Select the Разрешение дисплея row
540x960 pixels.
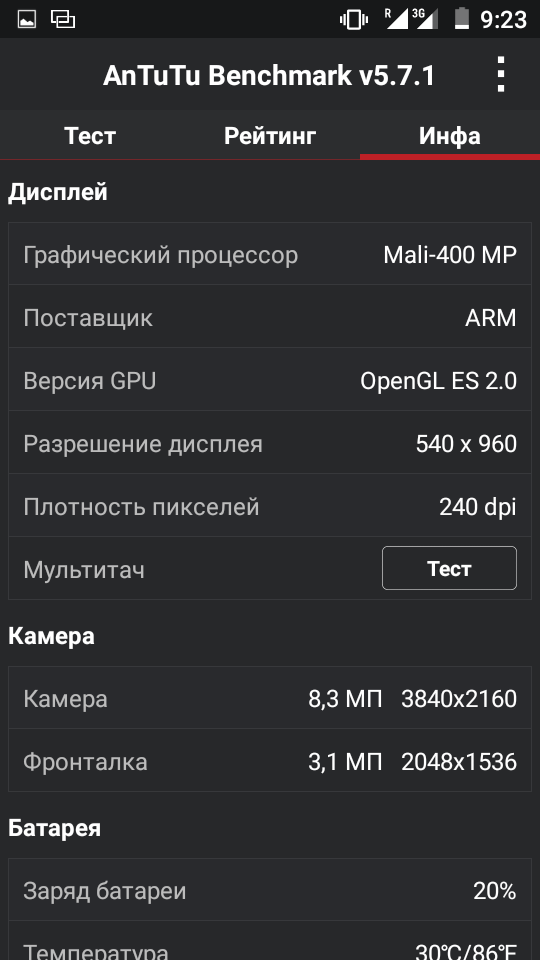click(x=270, y=443)
